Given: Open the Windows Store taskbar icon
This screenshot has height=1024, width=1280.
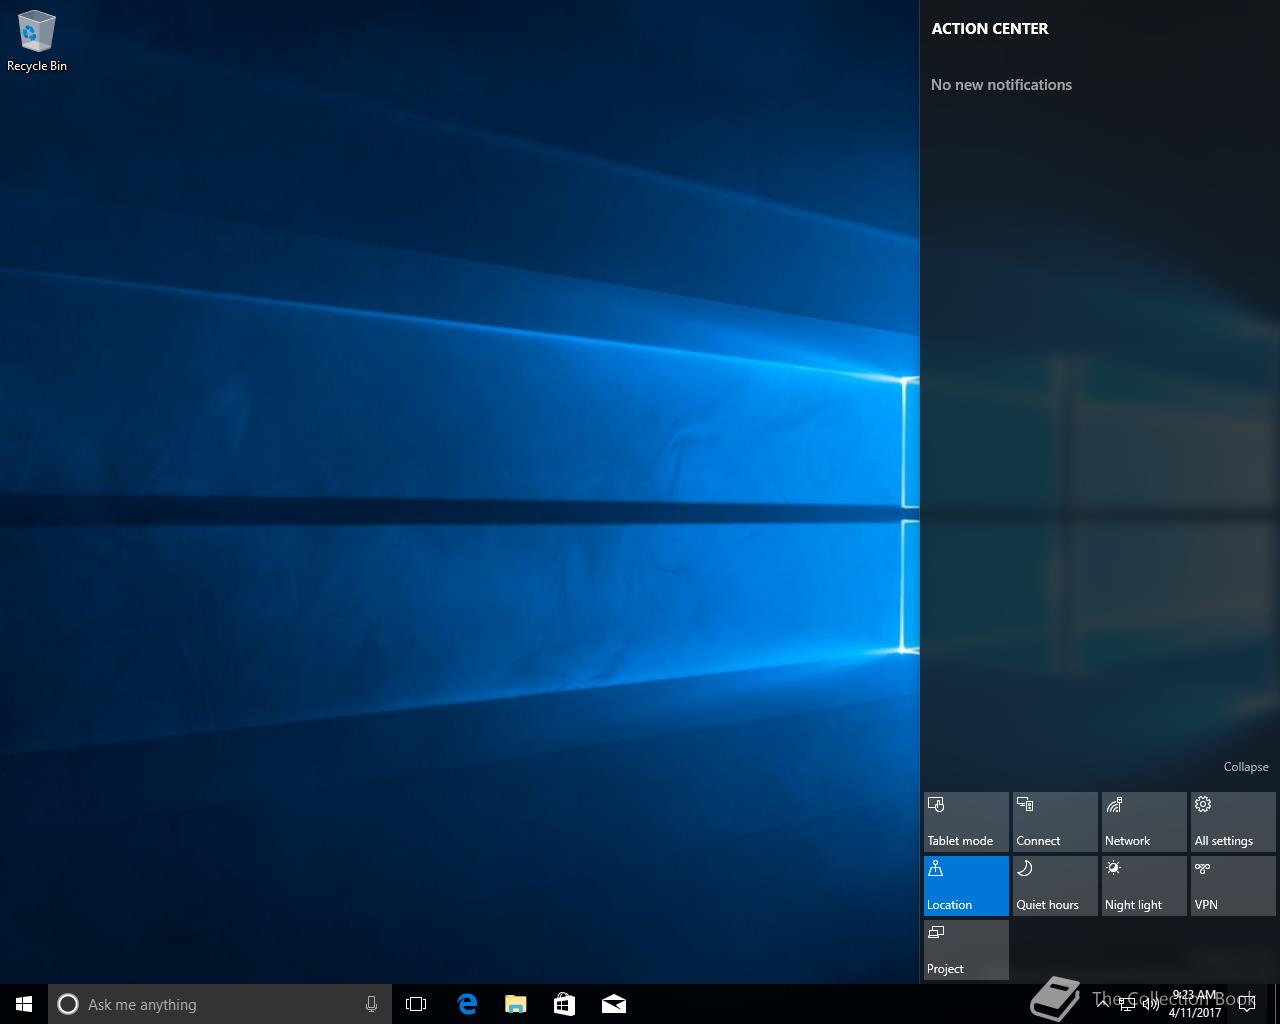Looking at the screenshot, I should pyautogui.click(x=564, y=1004).
